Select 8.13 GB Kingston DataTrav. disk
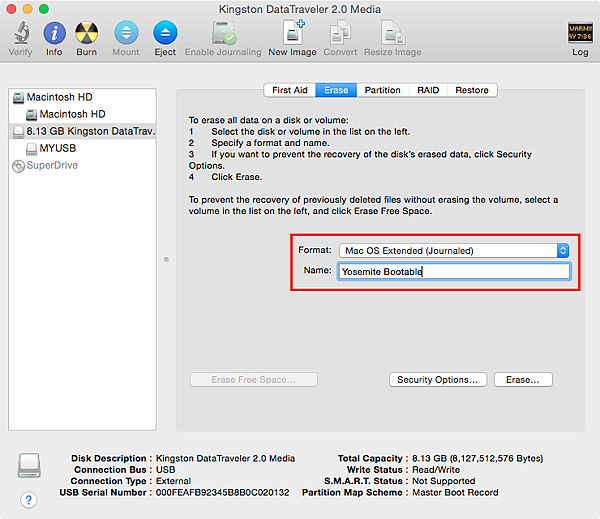Screen dimensions: 600x519 82,131
